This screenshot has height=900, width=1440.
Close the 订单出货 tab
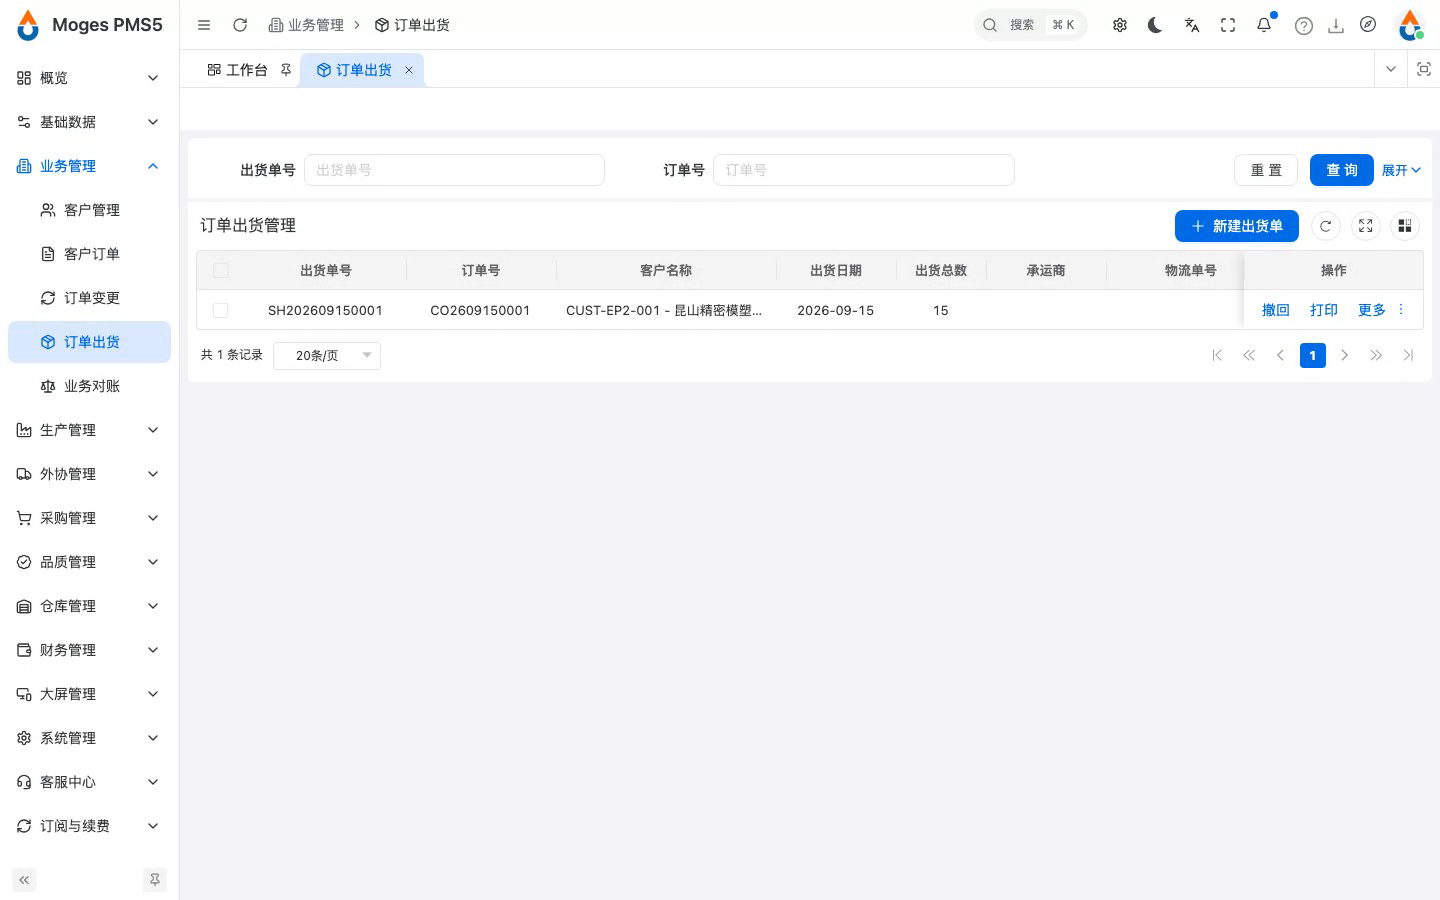(x=409, y=70)
